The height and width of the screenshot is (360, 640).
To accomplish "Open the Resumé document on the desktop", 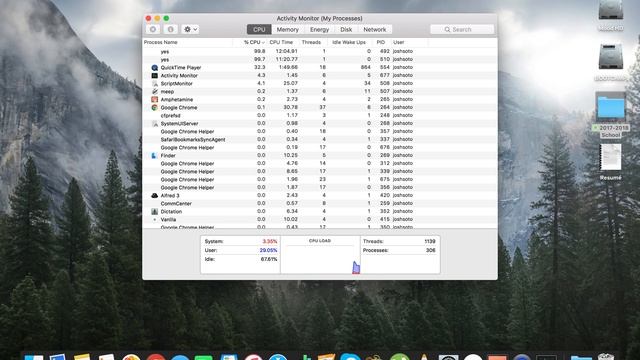I will 611,157.
